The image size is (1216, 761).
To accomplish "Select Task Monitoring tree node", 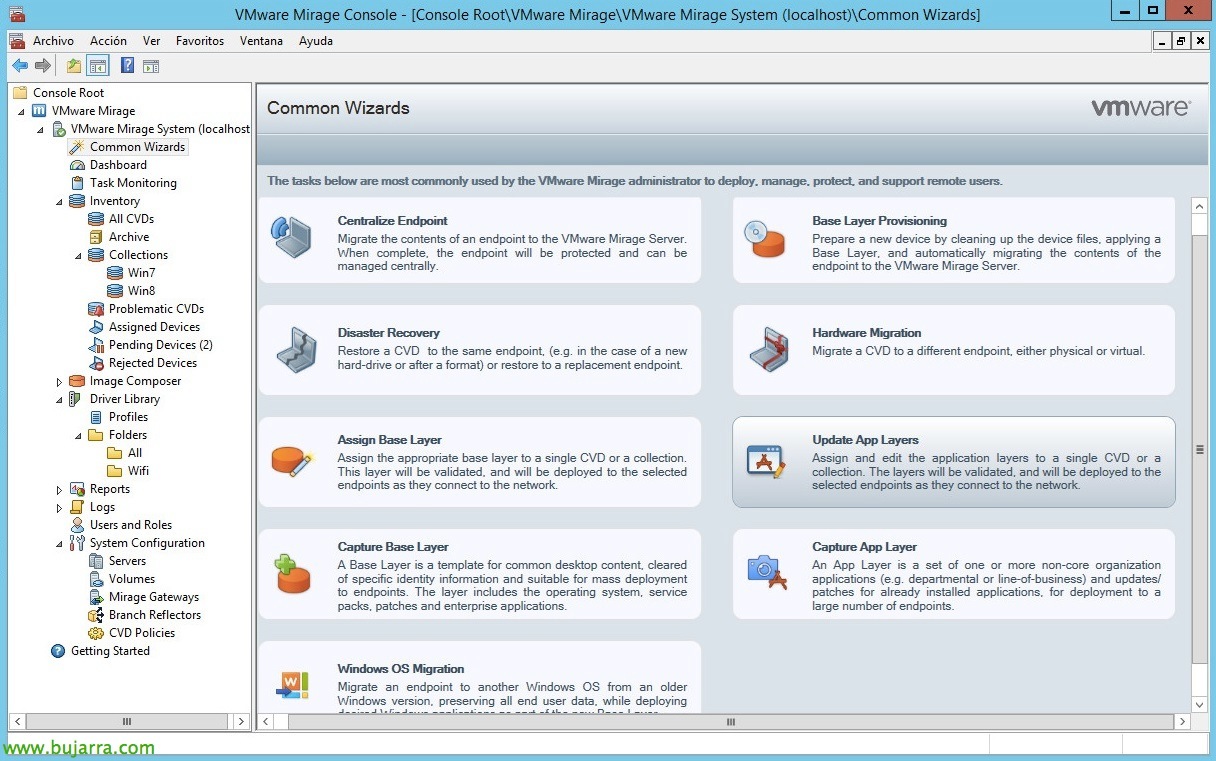I will [133, 183].
